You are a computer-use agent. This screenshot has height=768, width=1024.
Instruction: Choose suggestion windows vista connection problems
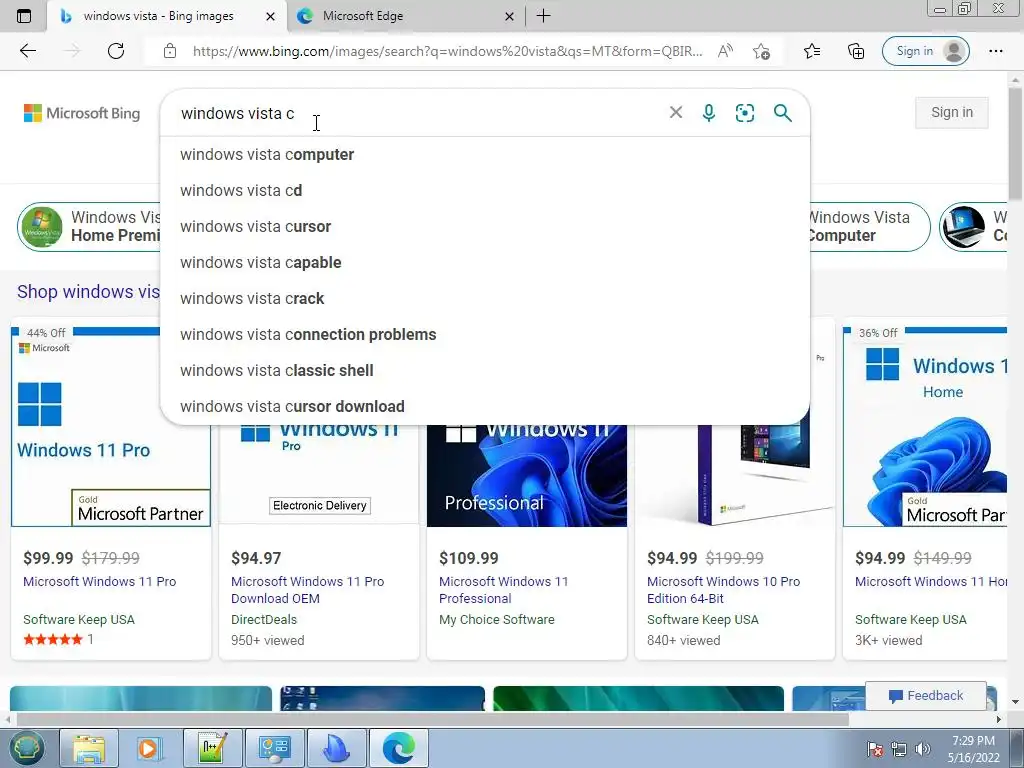[x=485, y=334]
